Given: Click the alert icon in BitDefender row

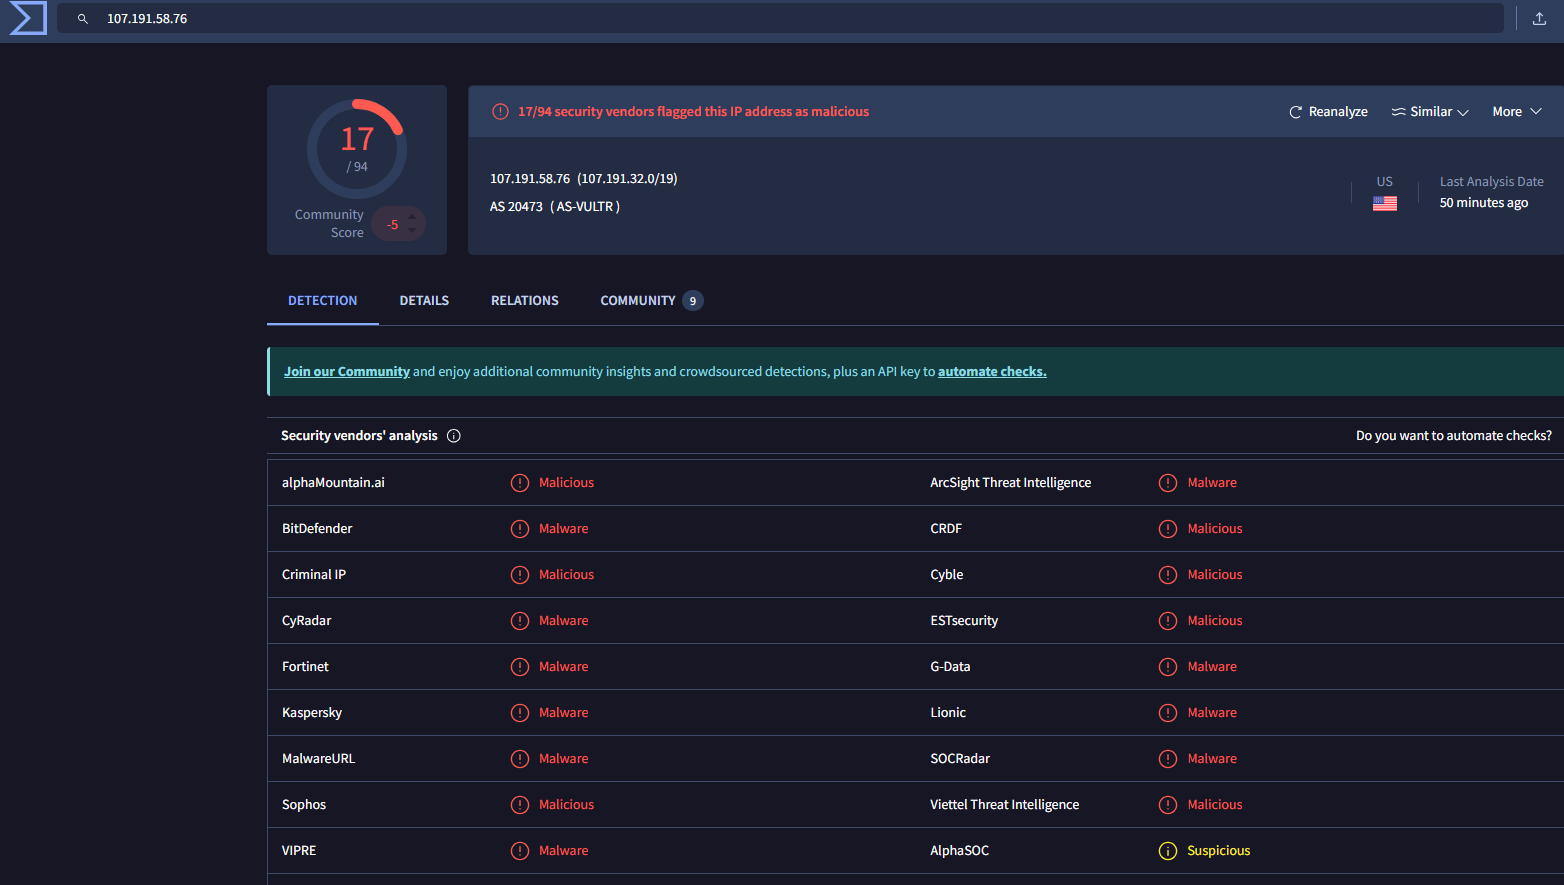Looking at the screenshot, I should coord(520,529).
